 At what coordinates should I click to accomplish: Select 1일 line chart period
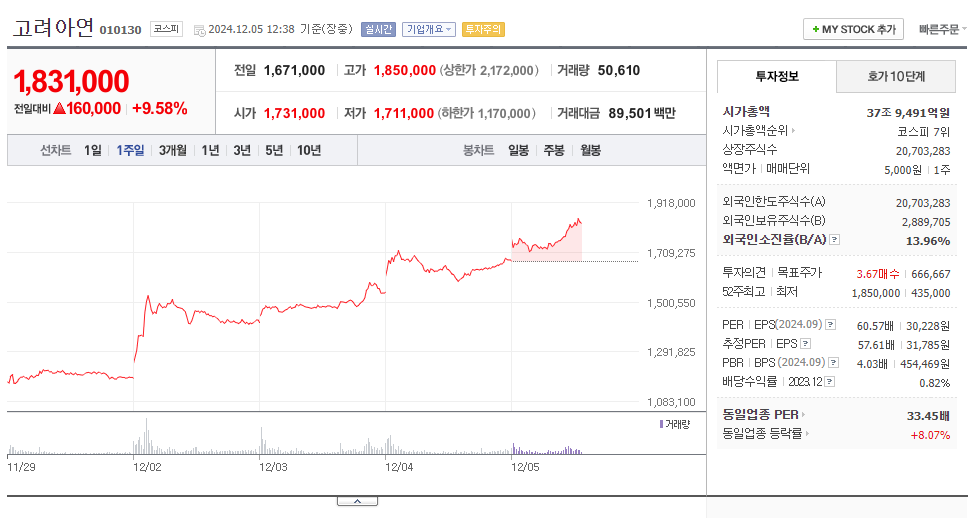click(93, 150)
